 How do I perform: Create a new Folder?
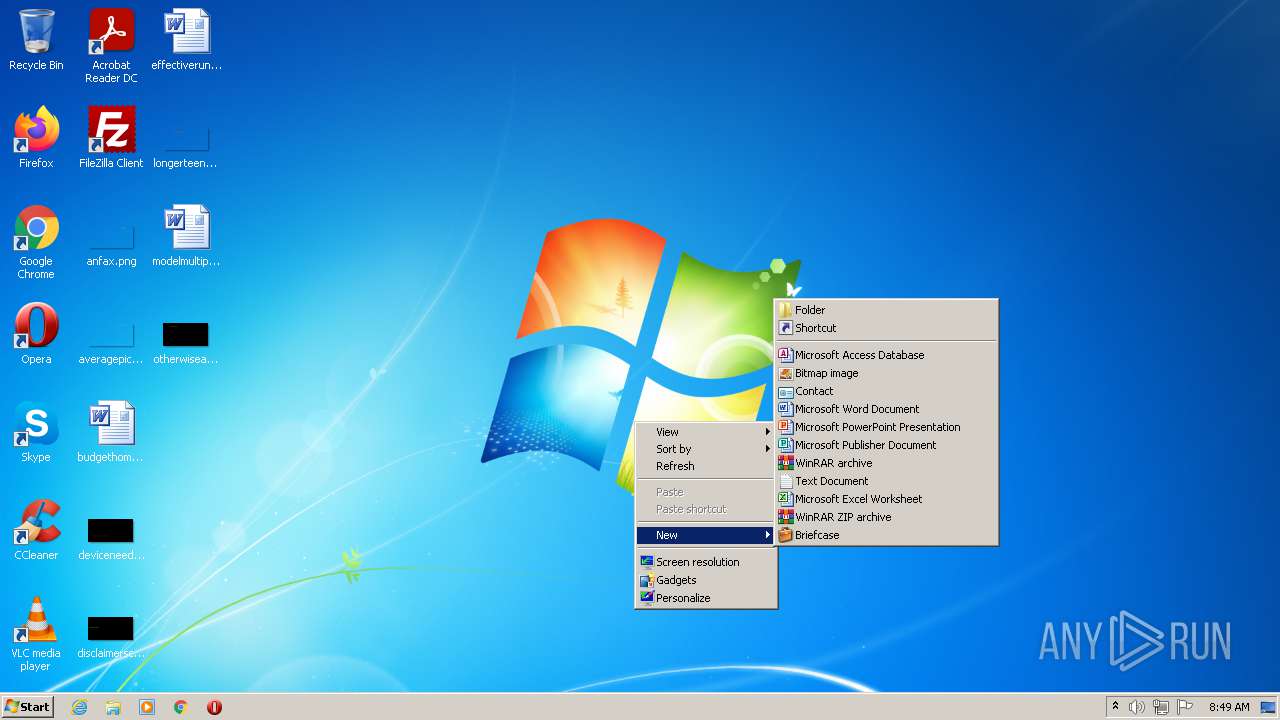click(x=886, y=310)
